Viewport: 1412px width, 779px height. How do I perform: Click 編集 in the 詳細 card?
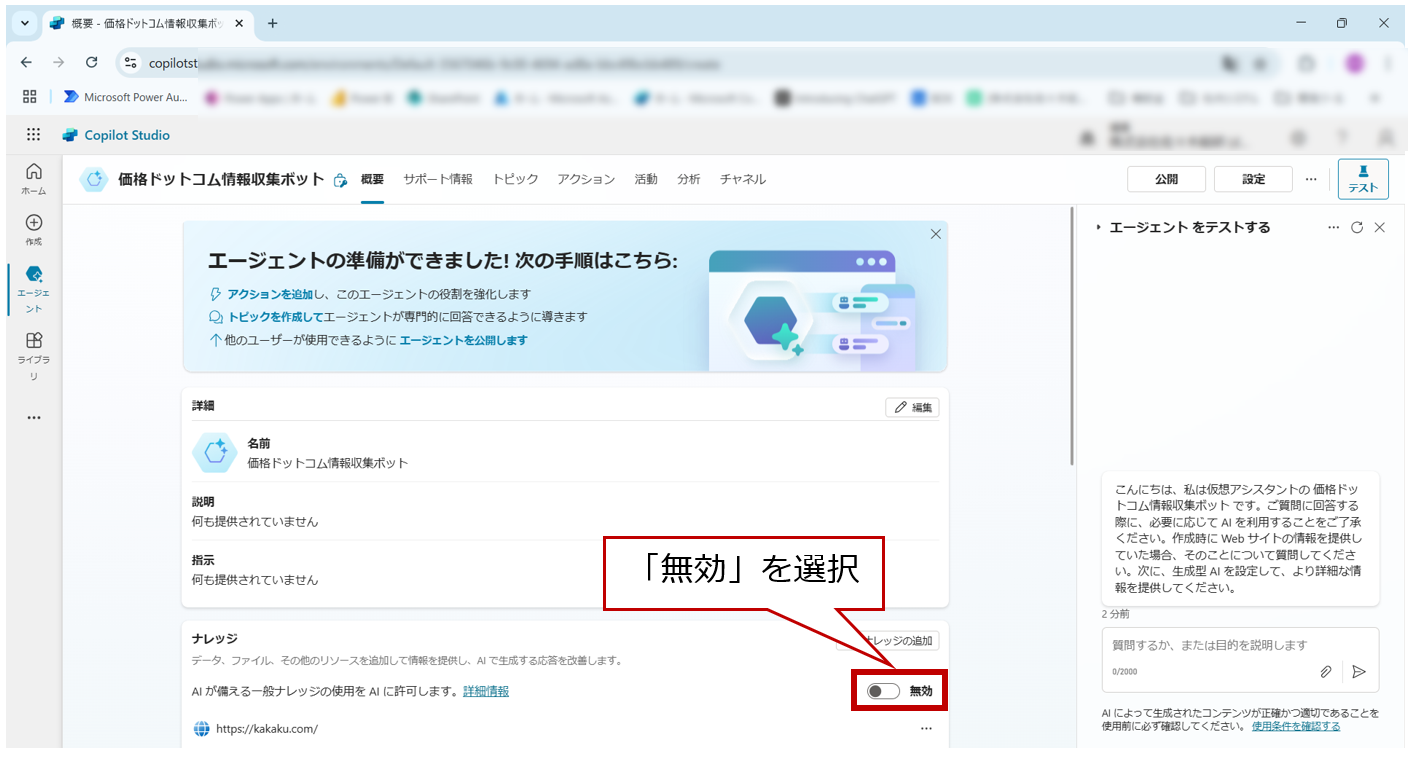click(912, 407)
